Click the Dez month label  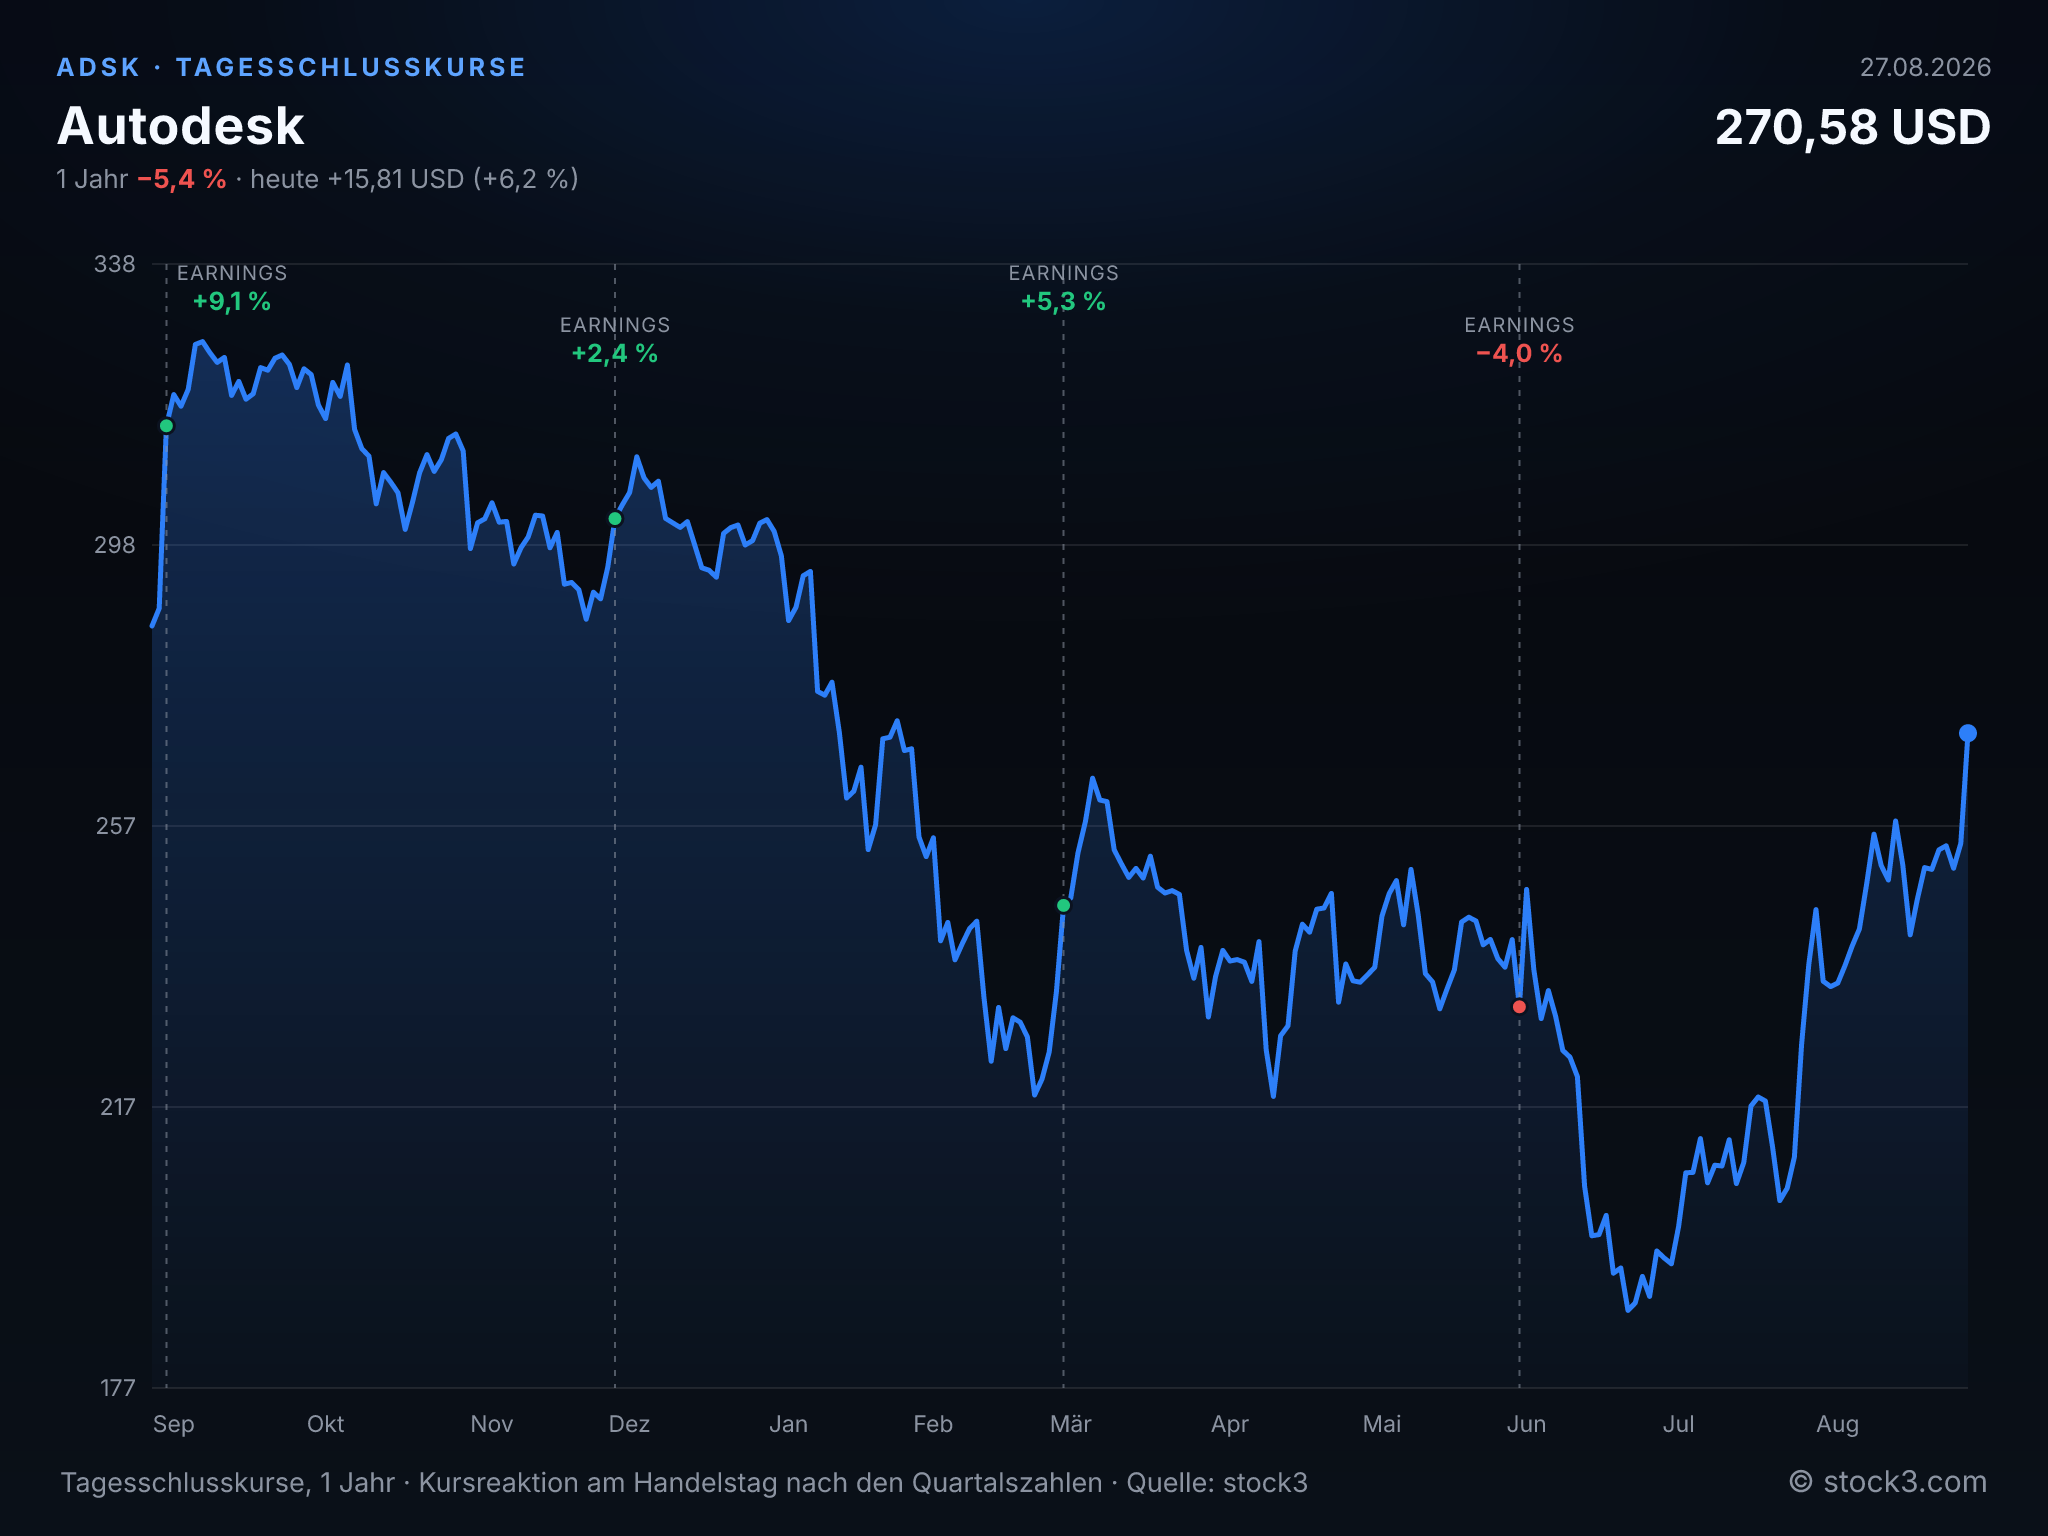pos(630,1424)
